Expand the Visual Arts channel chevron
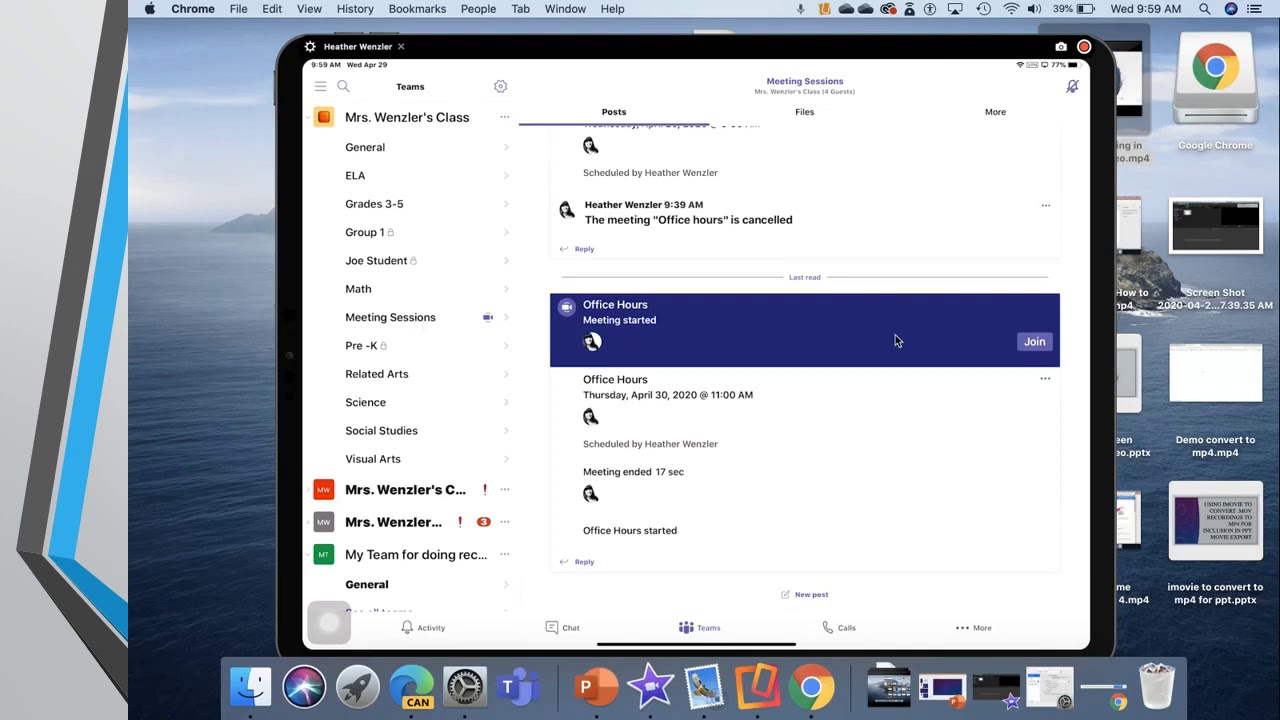Screen dimensions: 1280x720 [x=506, y=459]
